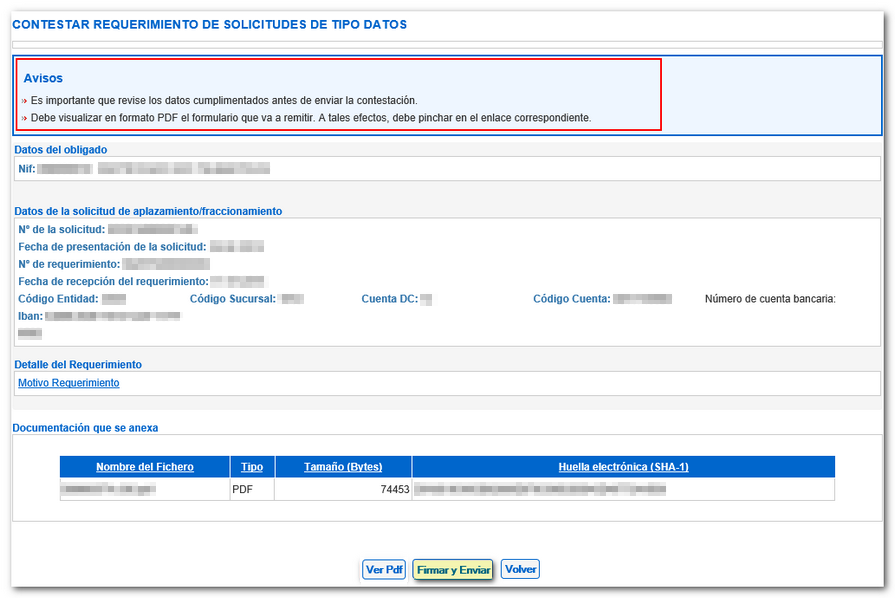Click the blurred SHA-1 hash value cell

[540, 490]
